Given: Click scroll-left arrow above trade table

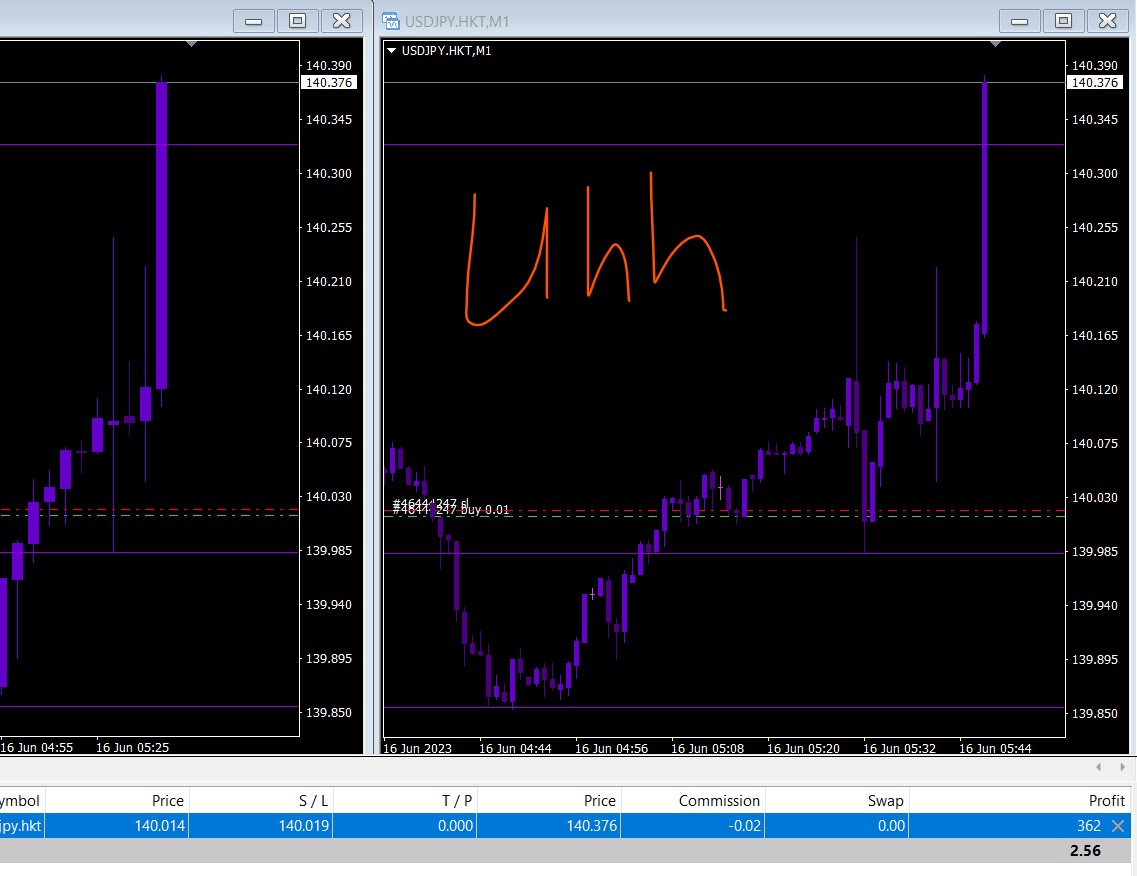Looking at the screenshot, I should pyautogui.click(x=1099, y=766).
